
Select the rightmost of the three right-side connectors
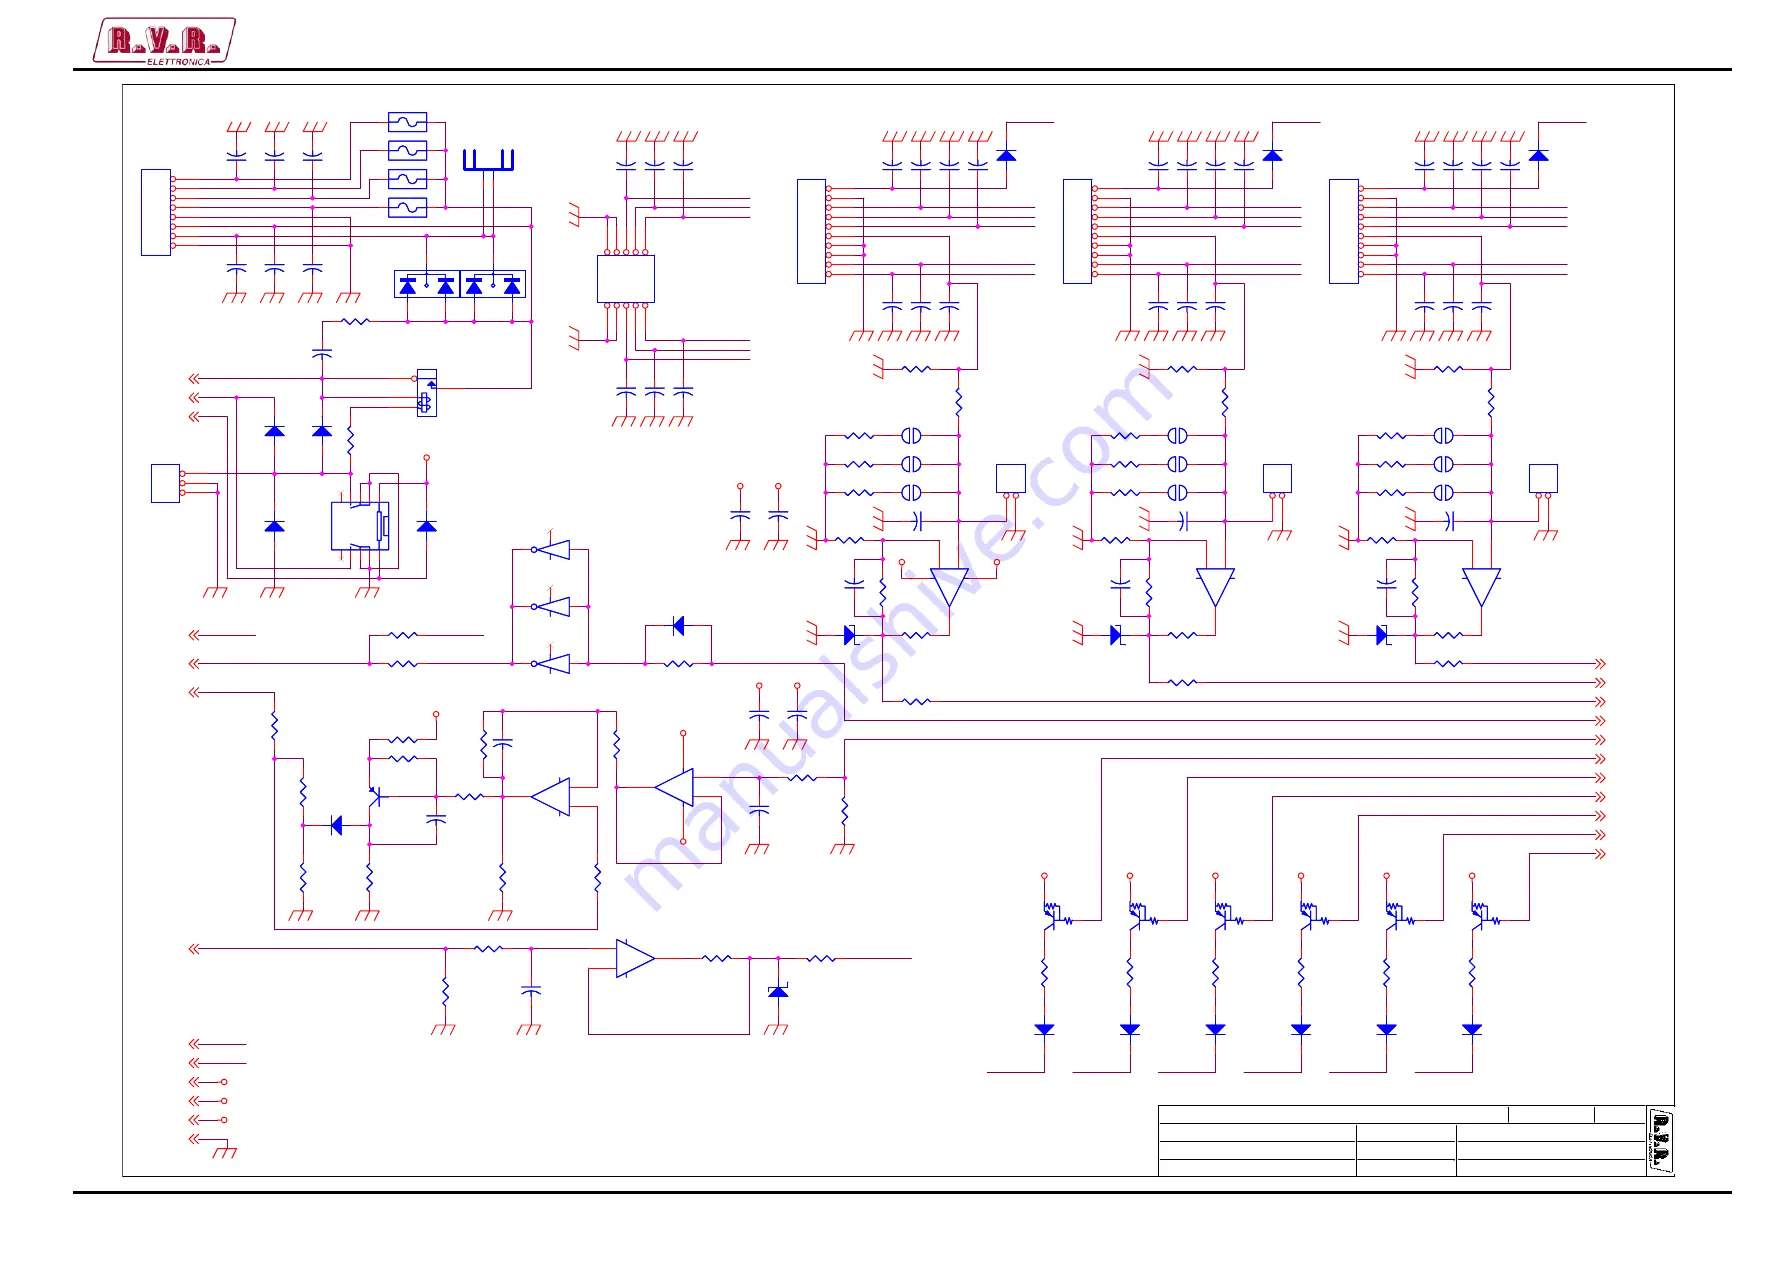[1344, 231]
